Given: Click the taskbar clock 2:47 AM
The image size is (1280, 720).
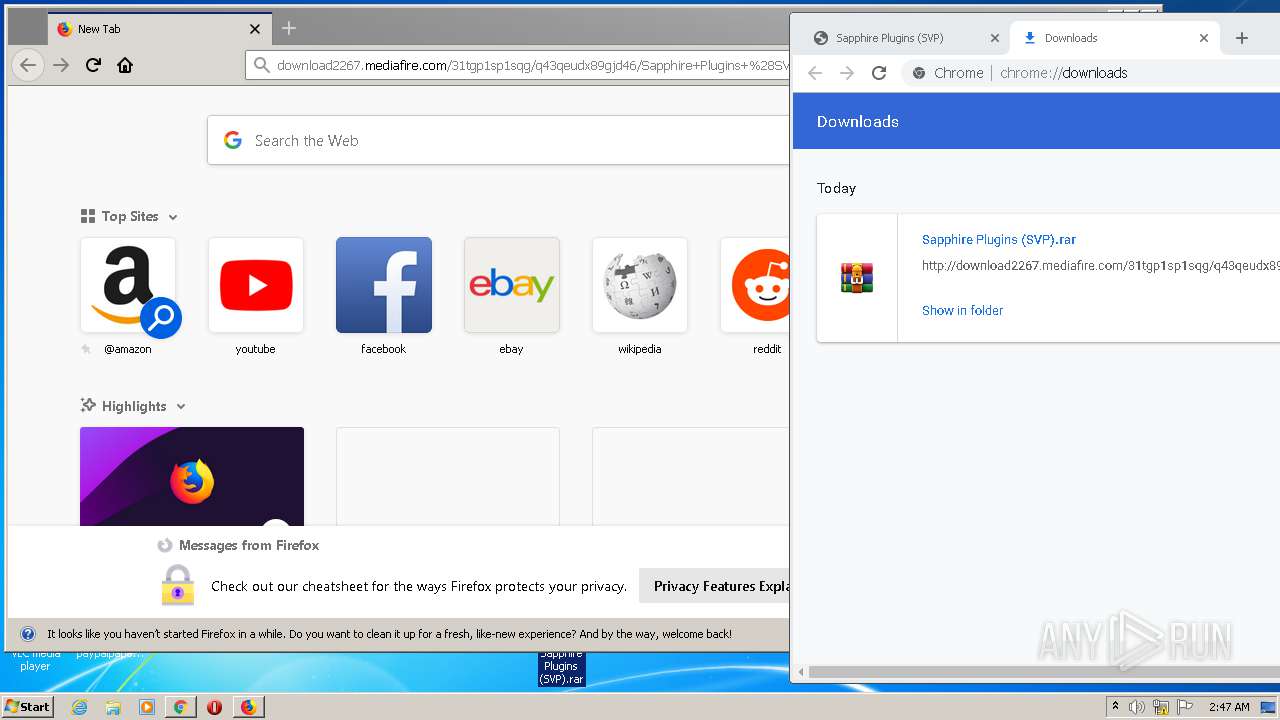Looking at the screenshot, I should click(1229, 707).
